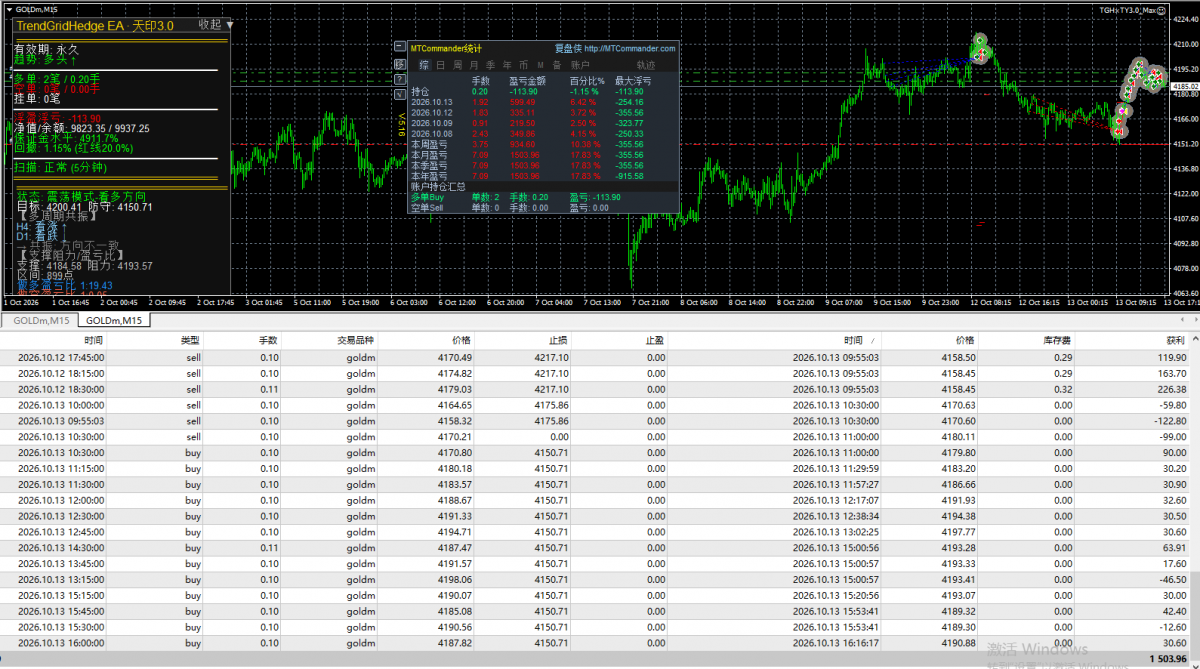1200x669 pixels.
Task: Click the 复盘侠 label in MTCommander header
Action: coord(567,48)
